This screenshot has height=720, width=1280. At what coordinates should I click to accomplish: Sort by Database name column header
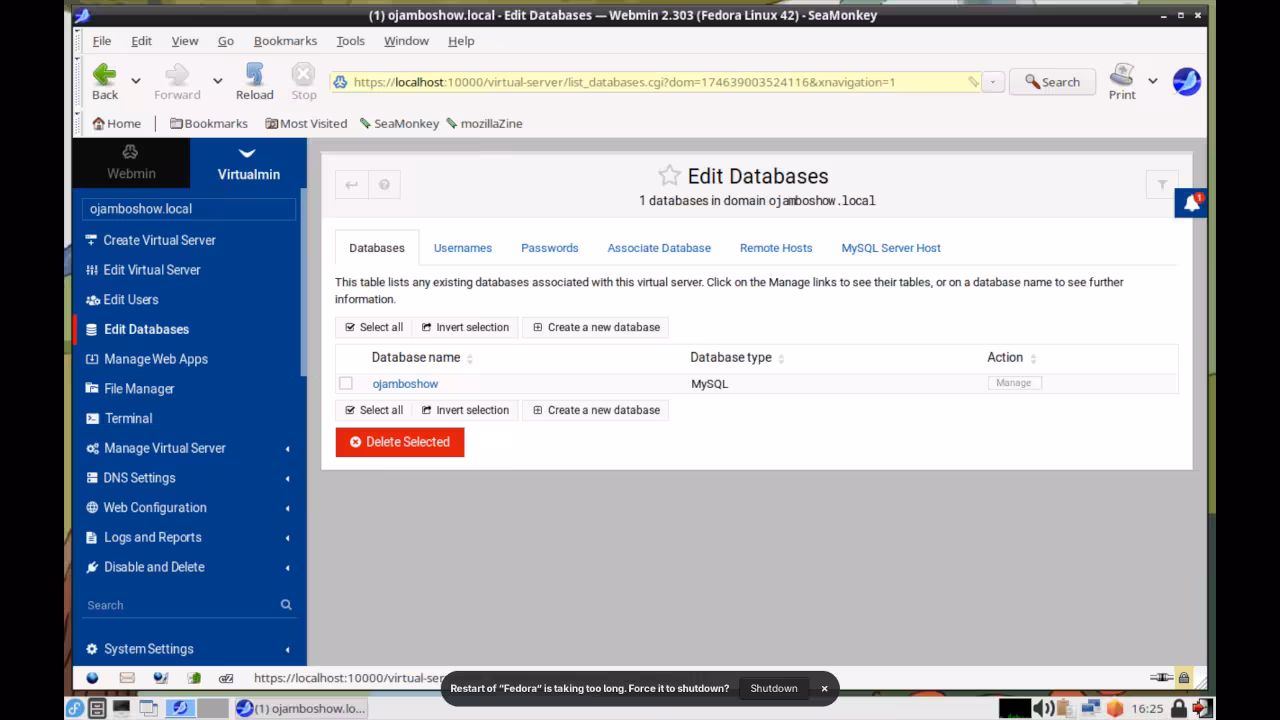point(416,358)
